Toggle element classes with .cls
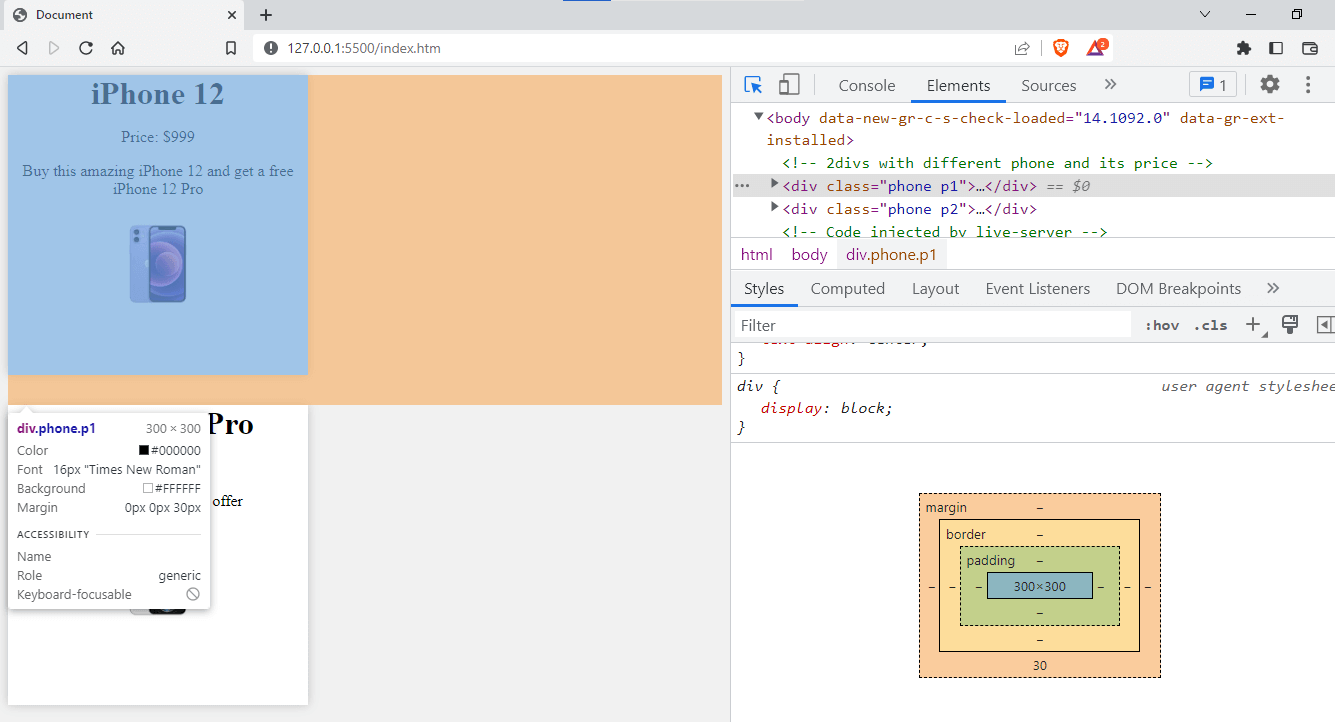The width and height of the screenshot is (1335, 722). pyautogui.click(x=1210, y=325)
